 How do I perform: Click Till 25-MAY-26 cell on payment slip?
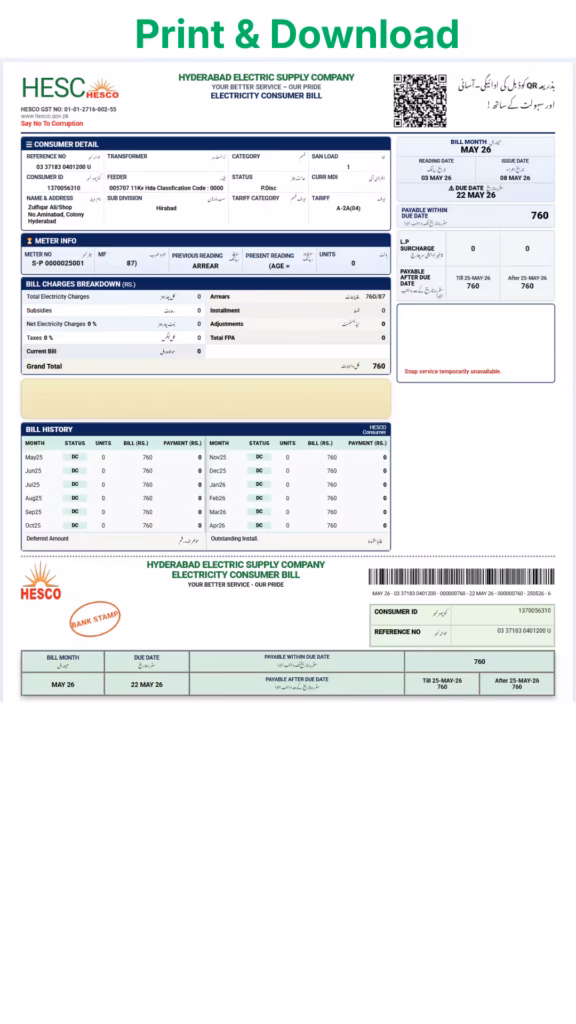coord(442,684)
